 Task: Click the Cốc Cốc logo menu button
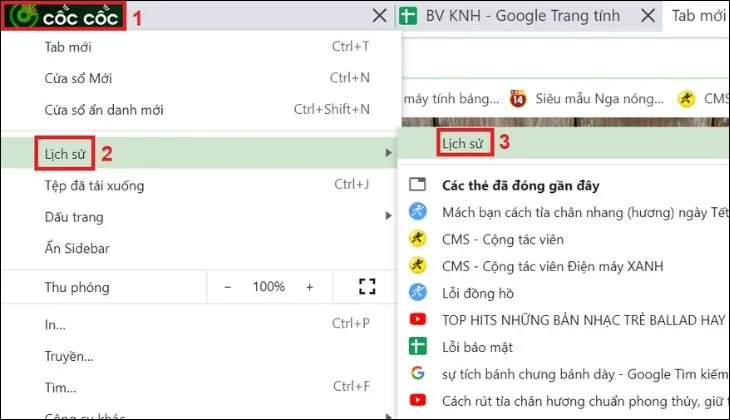coord(64,16)
